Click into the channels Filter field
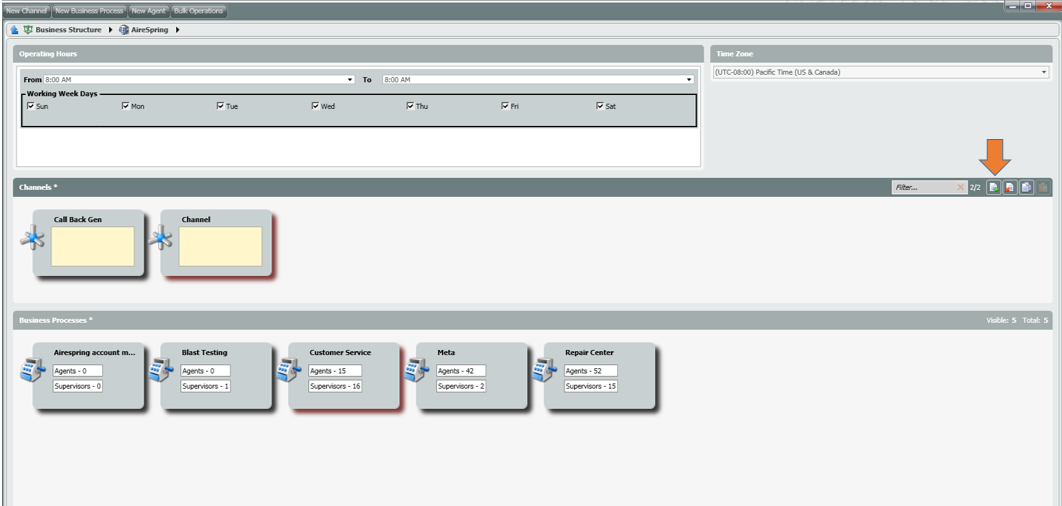 click(922, 187)
